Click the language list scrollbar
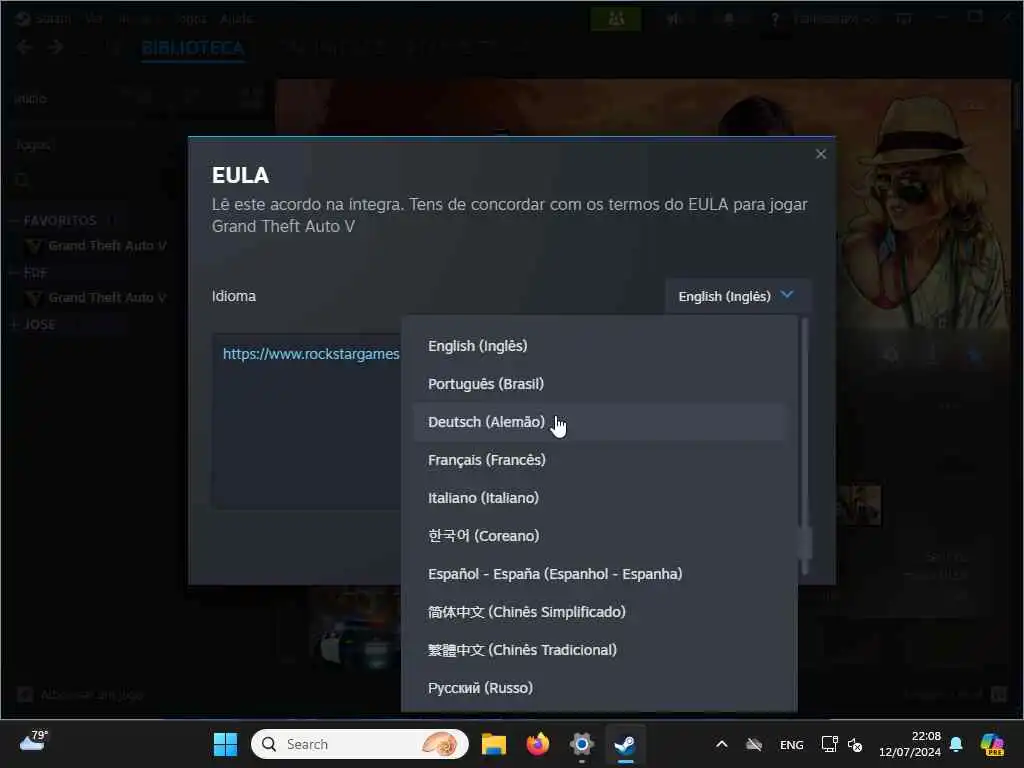The width and height of the screenshot is (1024, 768). tap(805, 445)
